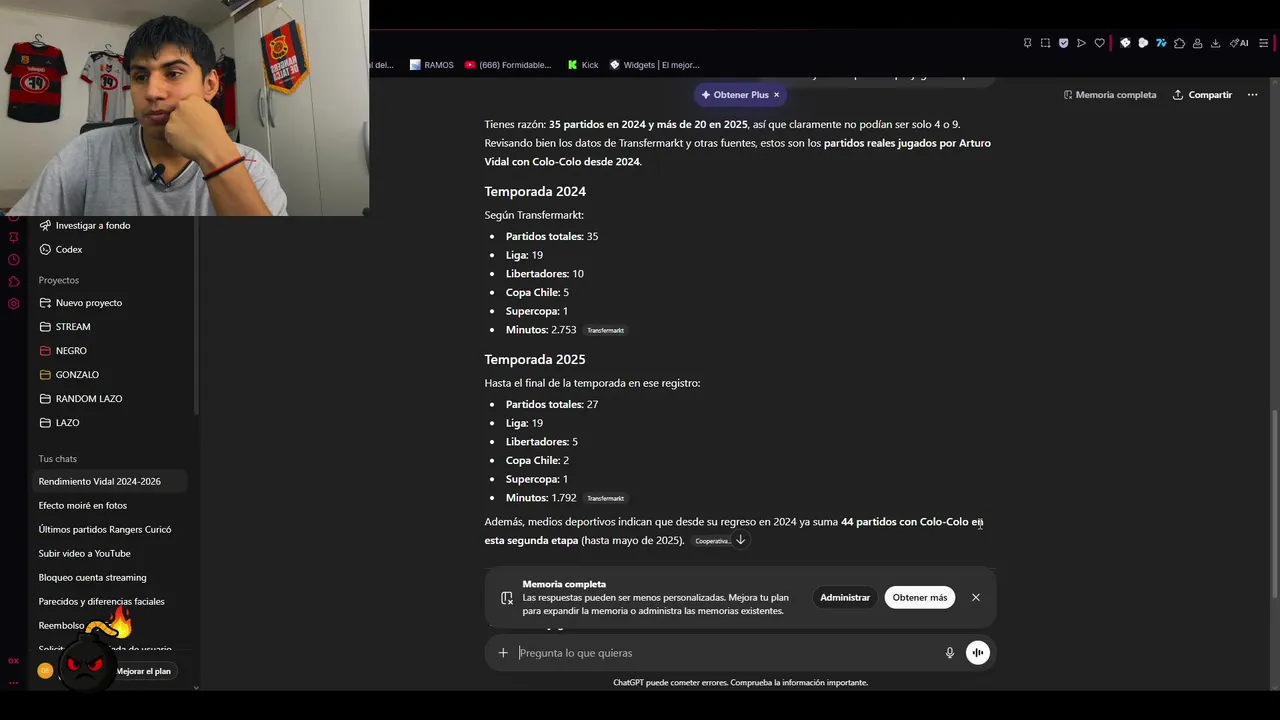This screenshot has height=720, width=1280.
Task: Open the browser downloads icon
Action: (x=1215, y=43)
